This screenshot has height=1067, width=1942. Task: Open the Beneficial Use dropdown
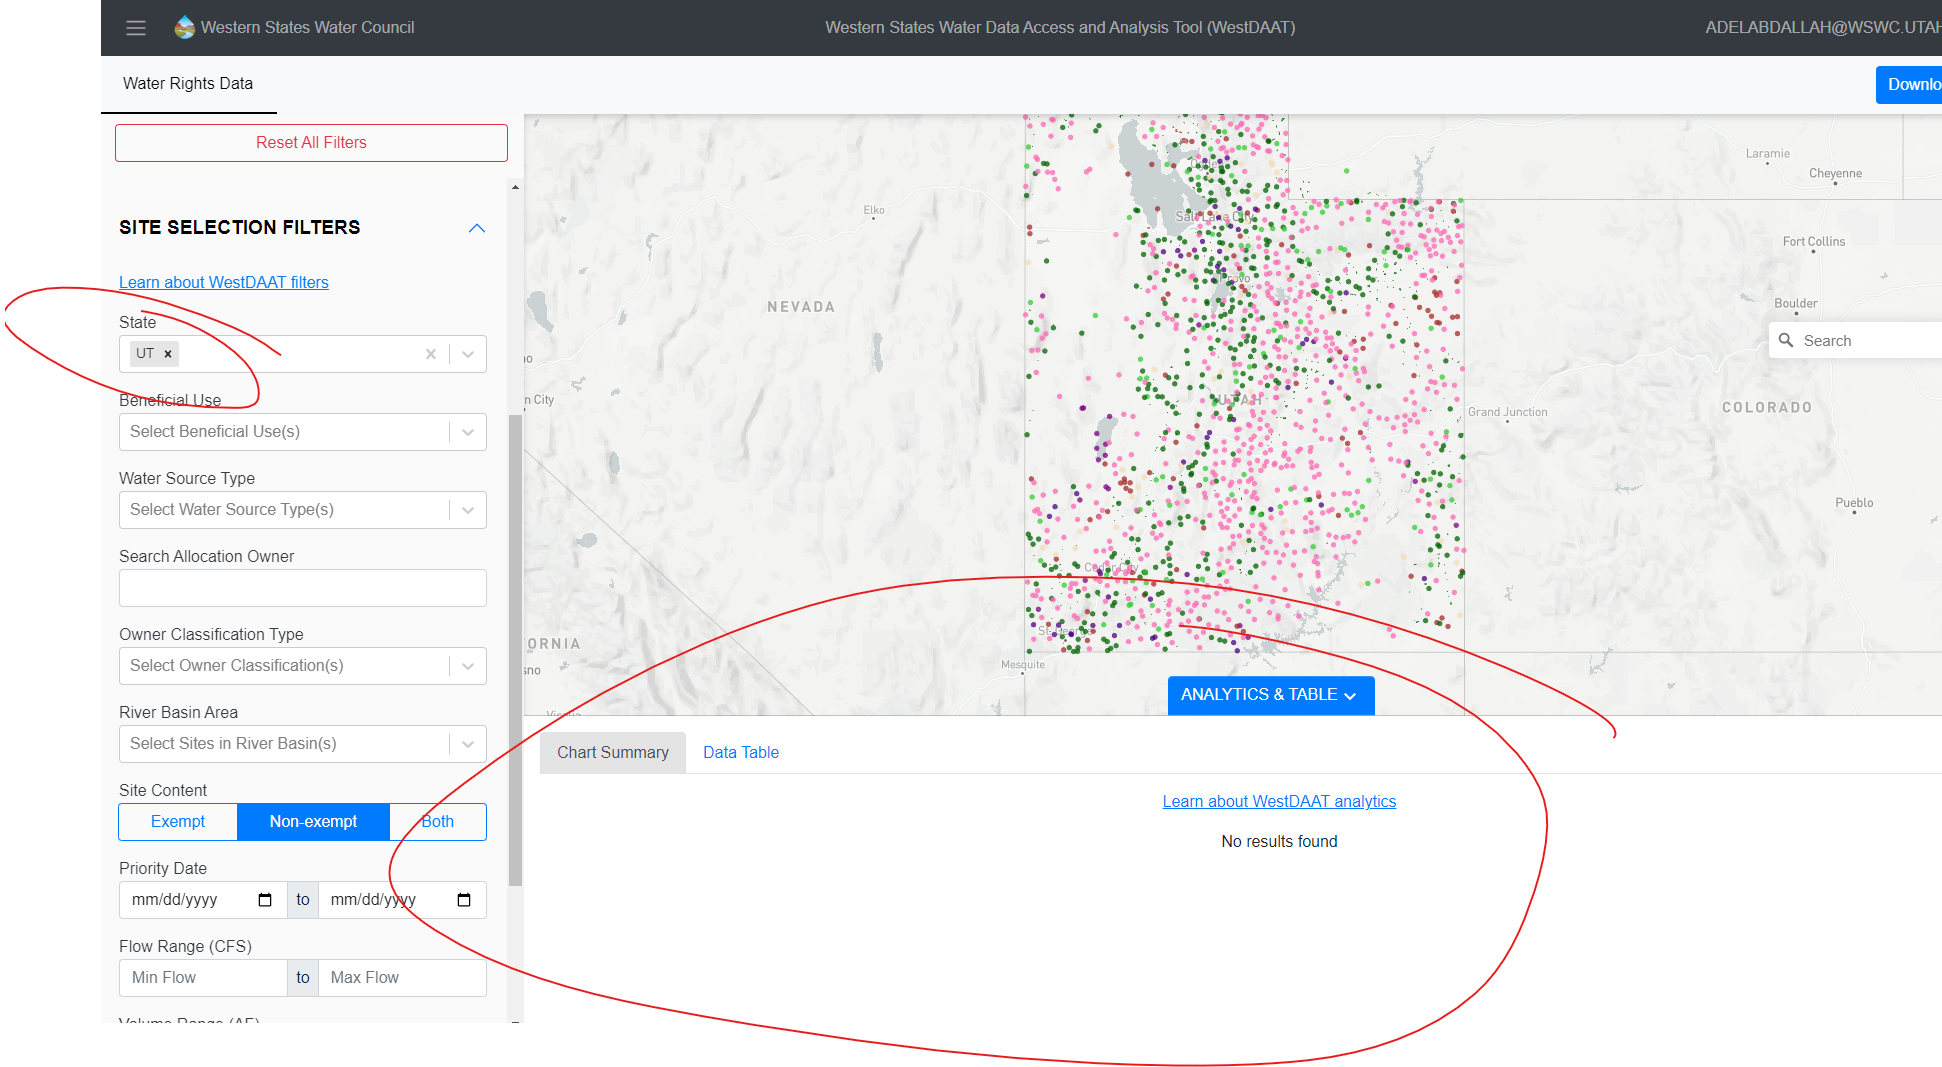(467, 431)
